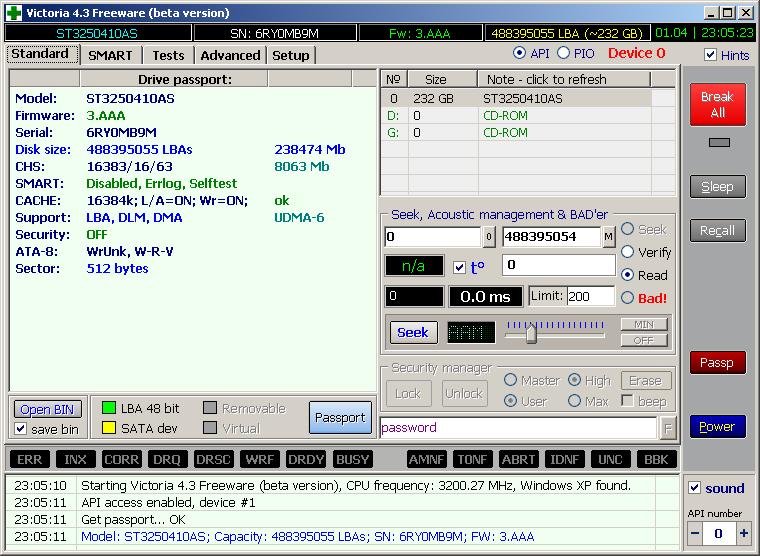Click the 'M' max LBA button
Image resolution: width=760 pixels, height=556 pixels.
point(608,237)
